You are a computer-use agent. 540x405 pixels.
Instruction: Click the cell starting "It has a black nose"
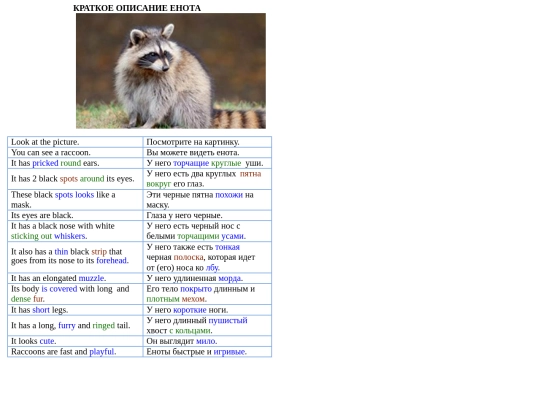pos(75,231)
